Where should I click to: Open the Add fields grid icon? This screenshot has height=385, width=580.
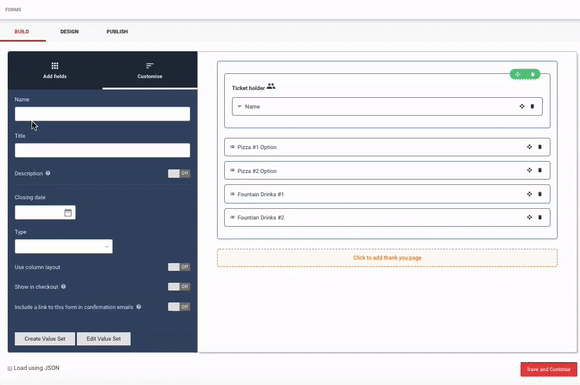coord(55,66)
